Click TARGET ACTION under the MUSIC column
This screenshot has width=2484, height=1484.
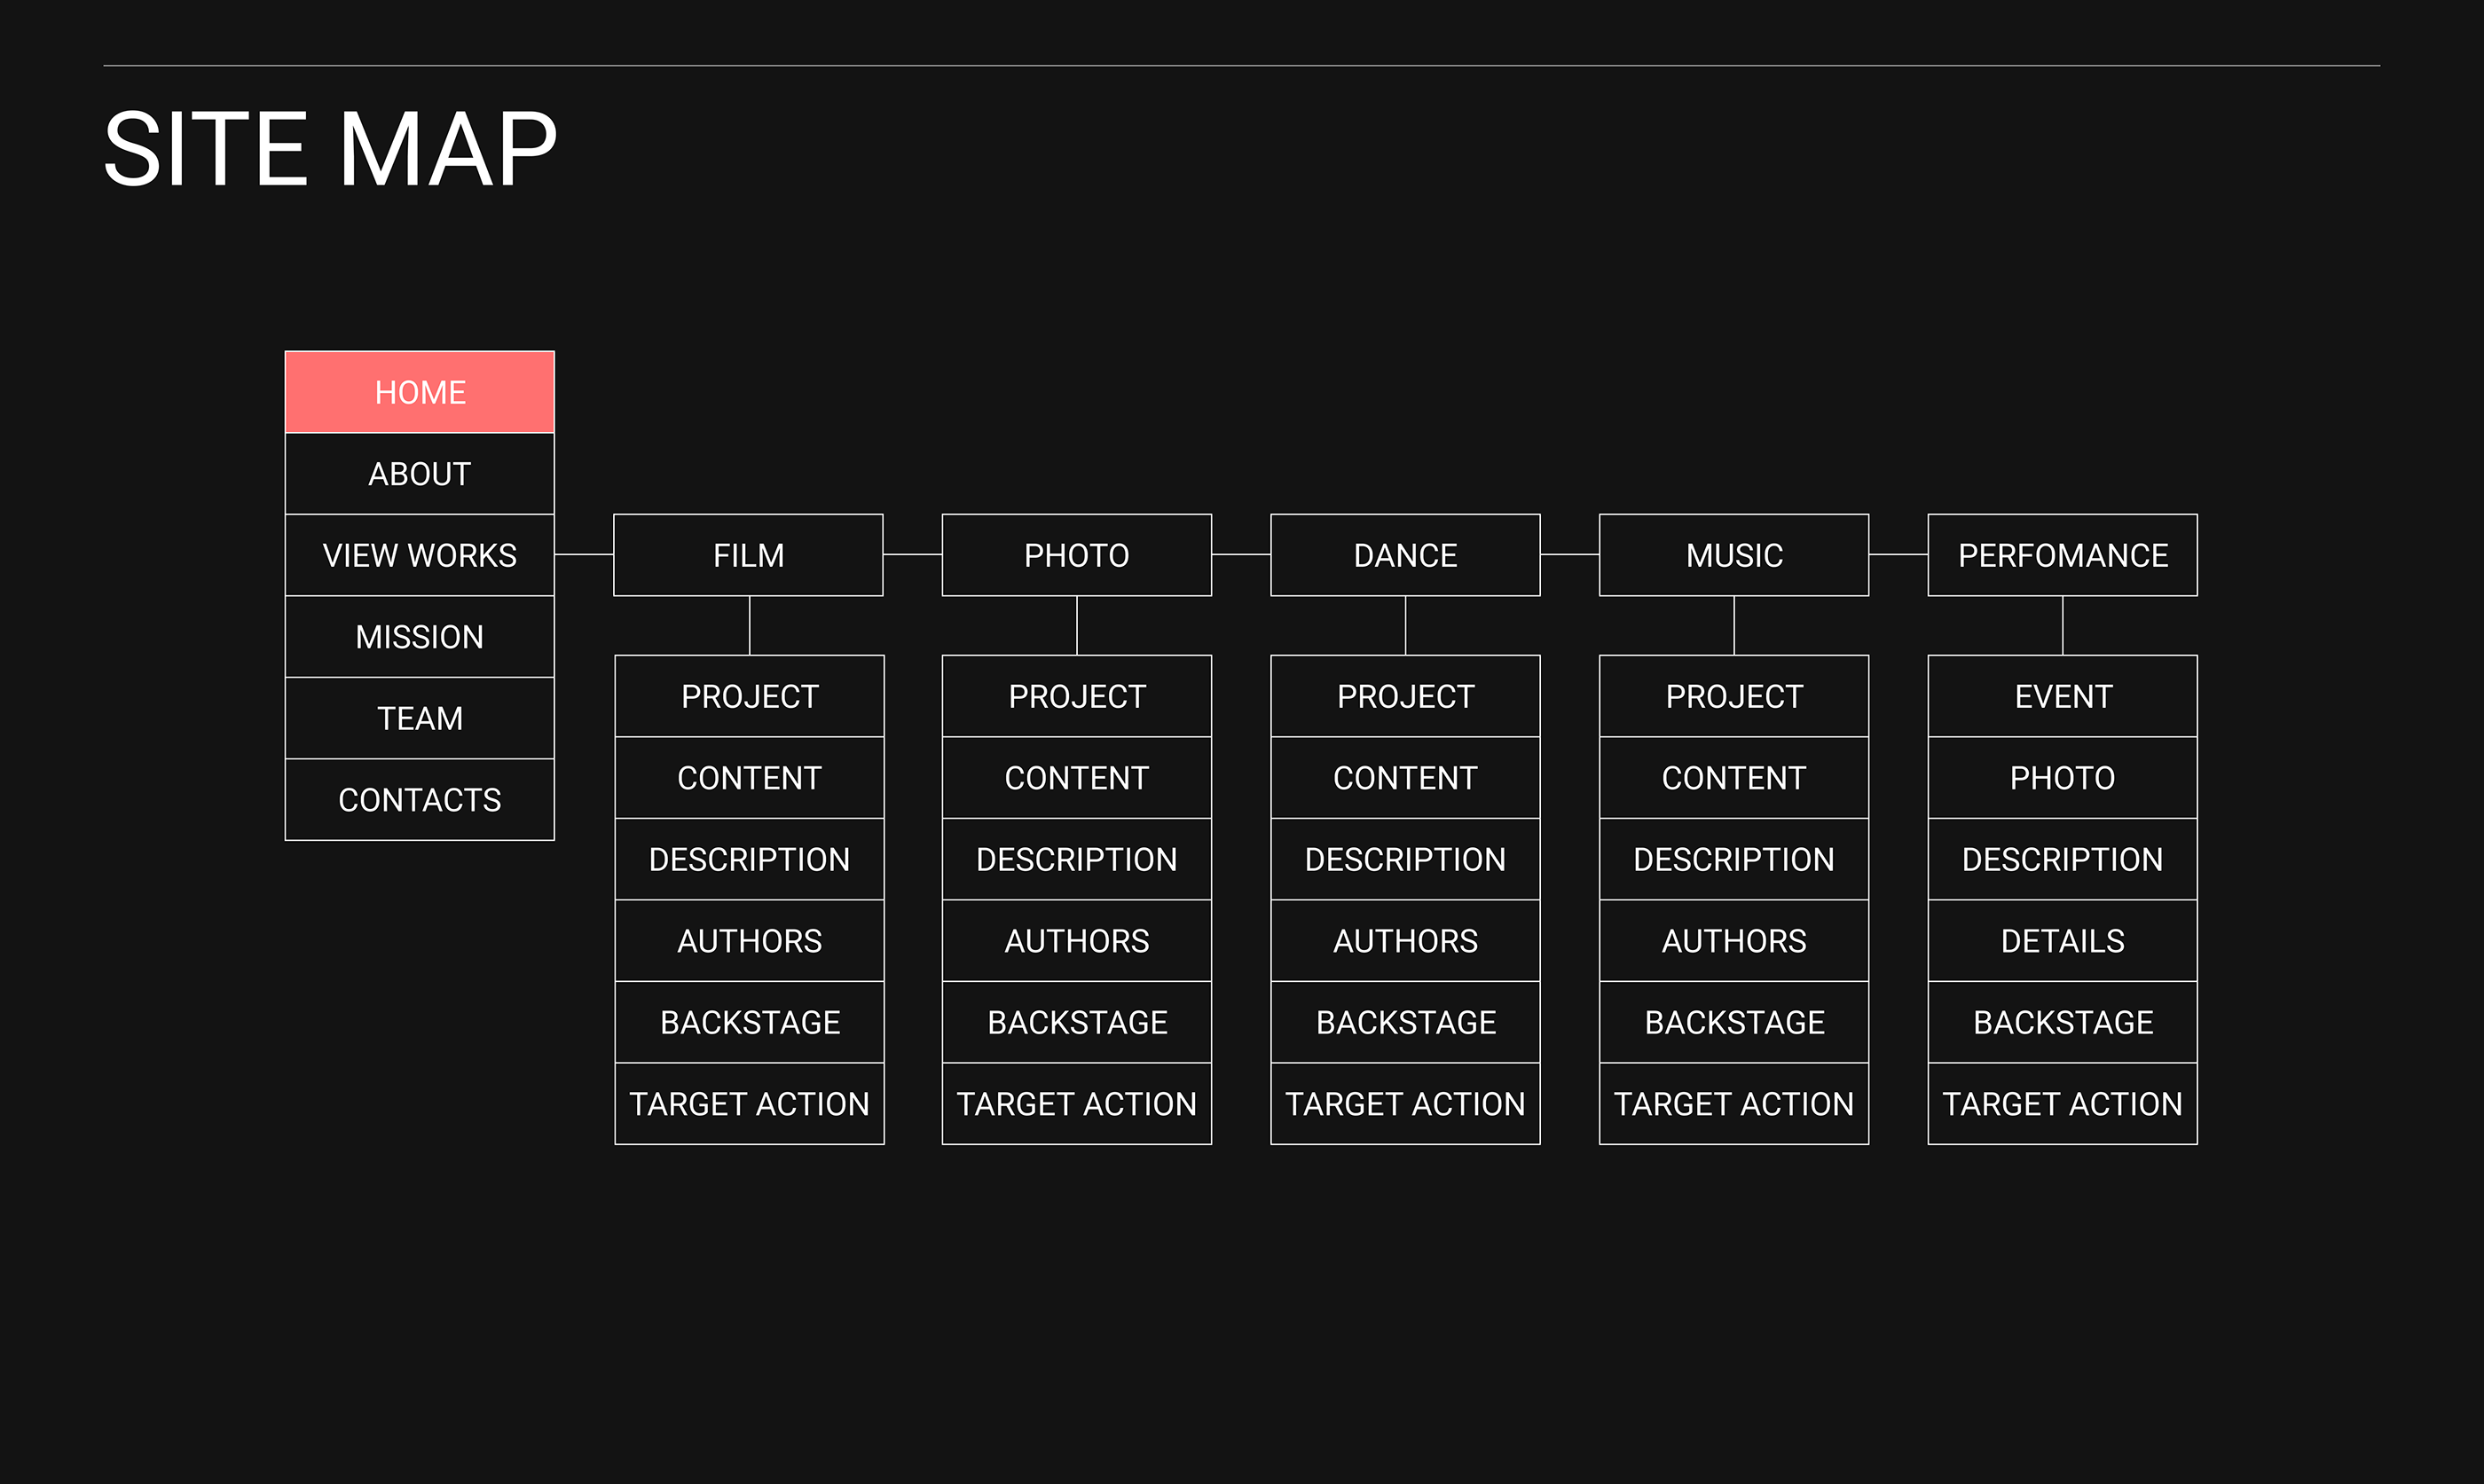tap(1734, 1104)
